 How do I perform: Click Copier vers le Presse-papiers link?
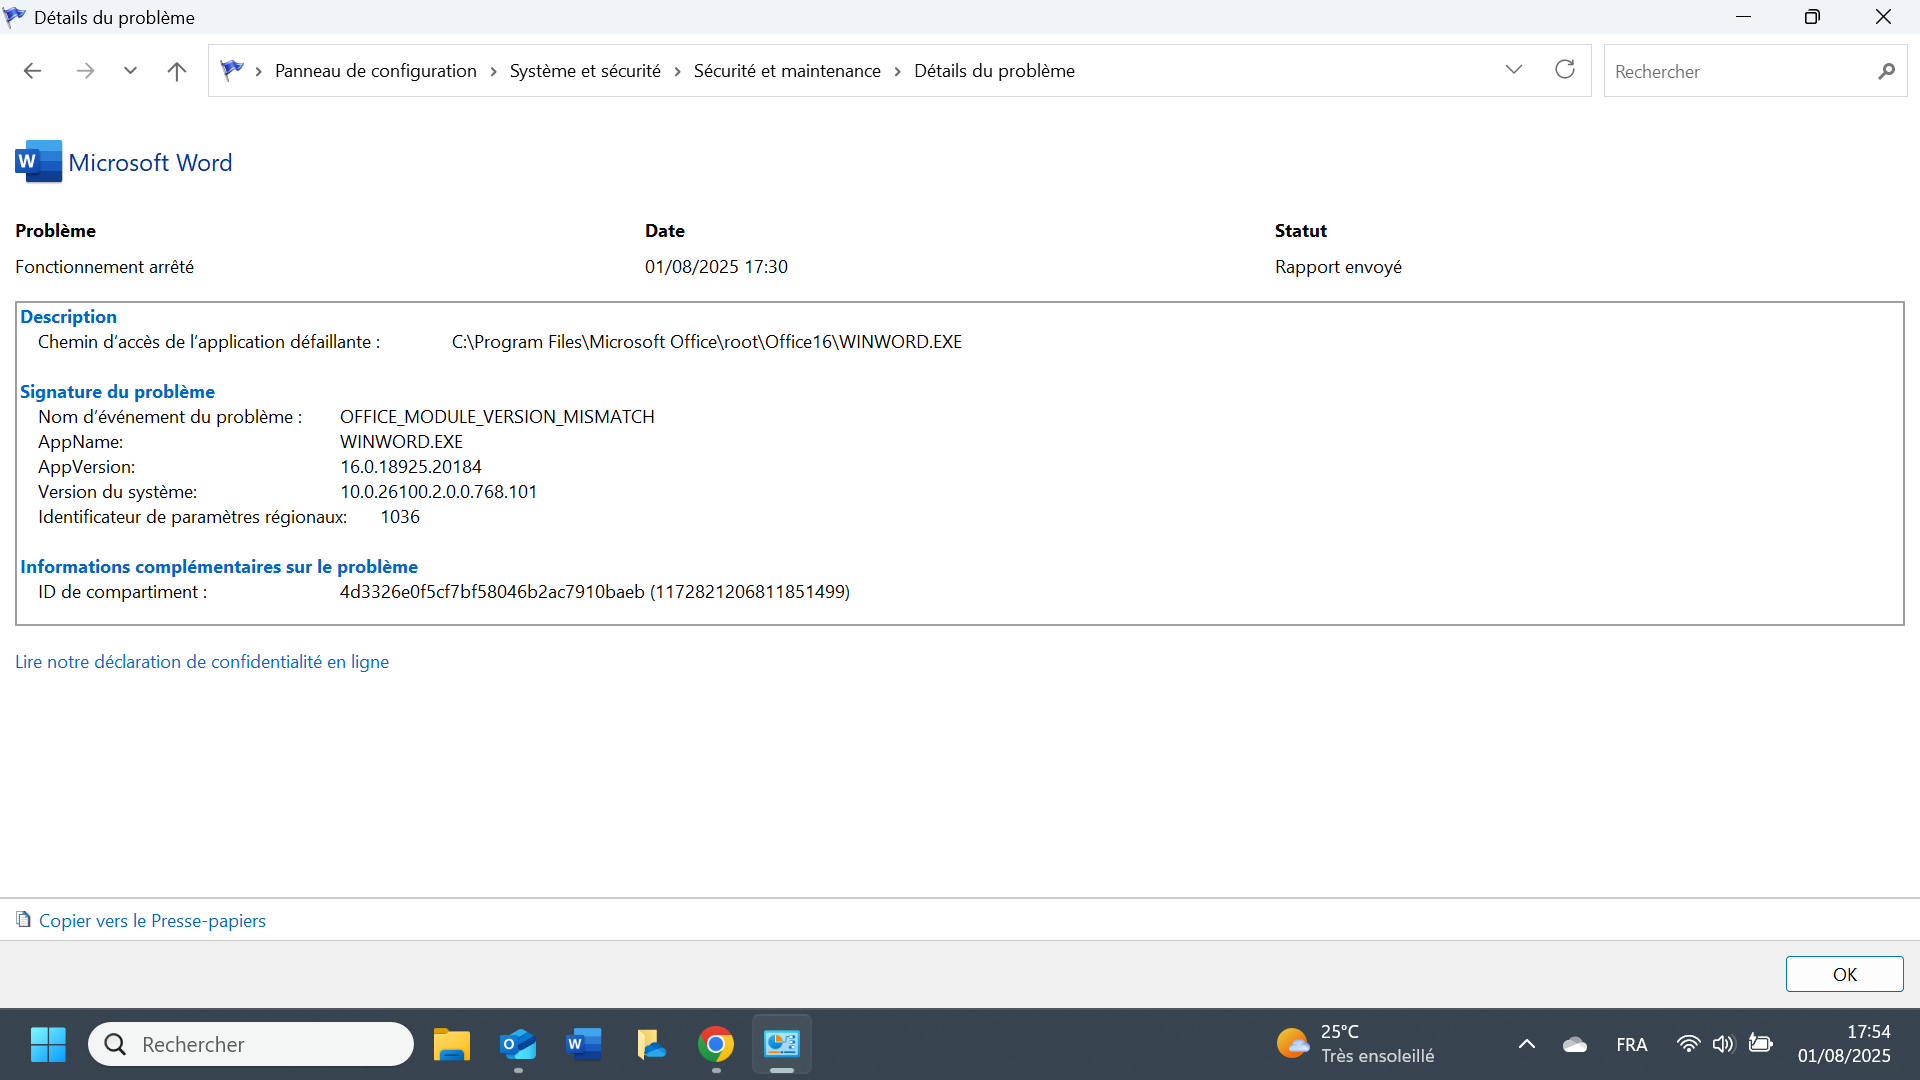click(152, 921)
